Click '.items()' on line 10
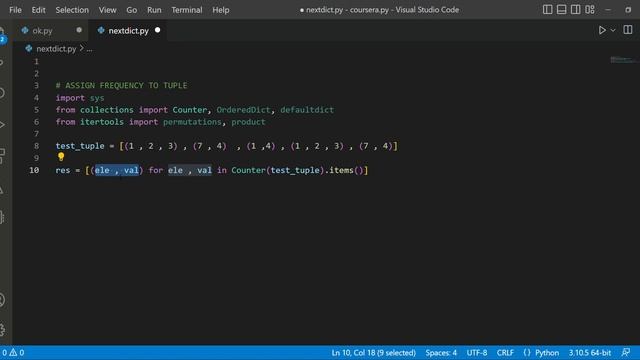 pos(344,170)
